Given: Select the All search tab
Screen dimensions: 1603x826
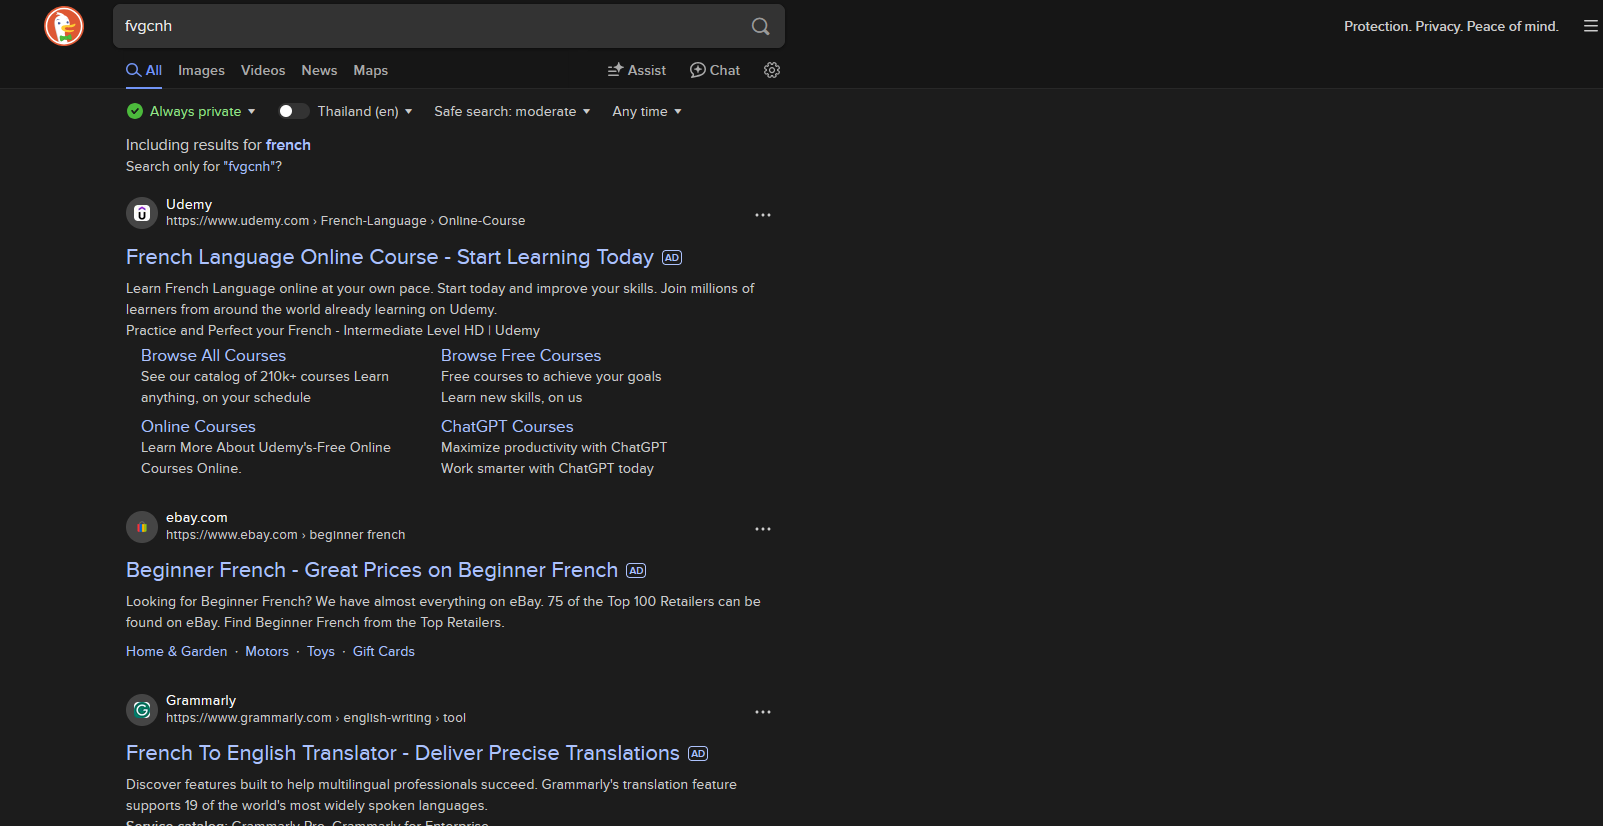Looking at the screenshot, I should (144, 70).
